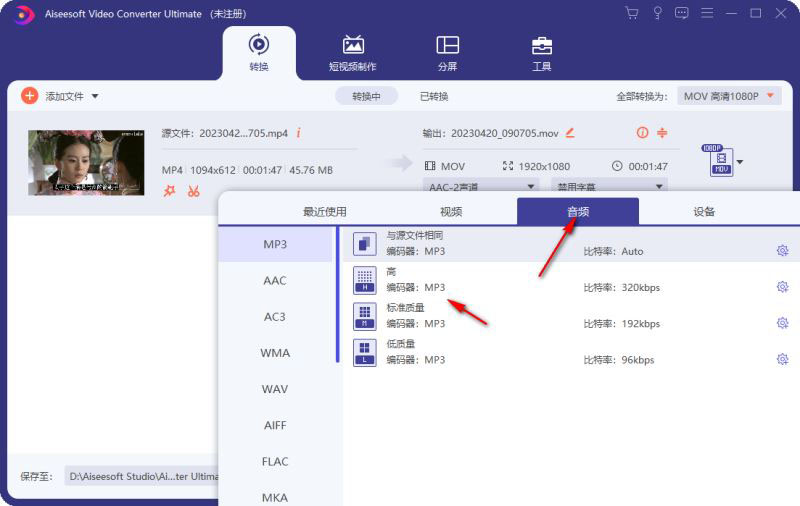The width and height of the screenshot is (800, 506).
Task: Select the standard quality MP3 preset icon
Action: point(364,316)
